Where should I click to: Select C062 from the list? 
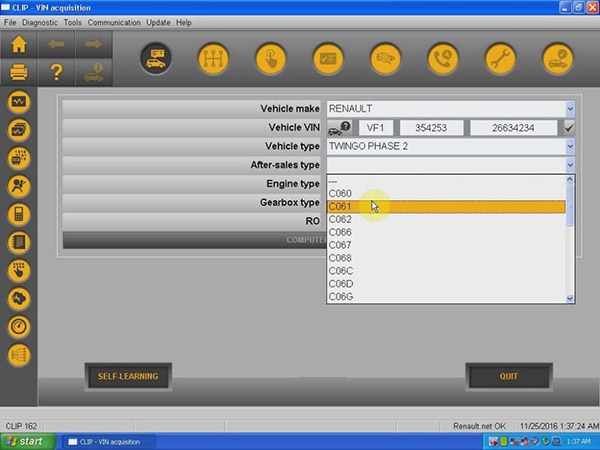[x=341, y=219]
